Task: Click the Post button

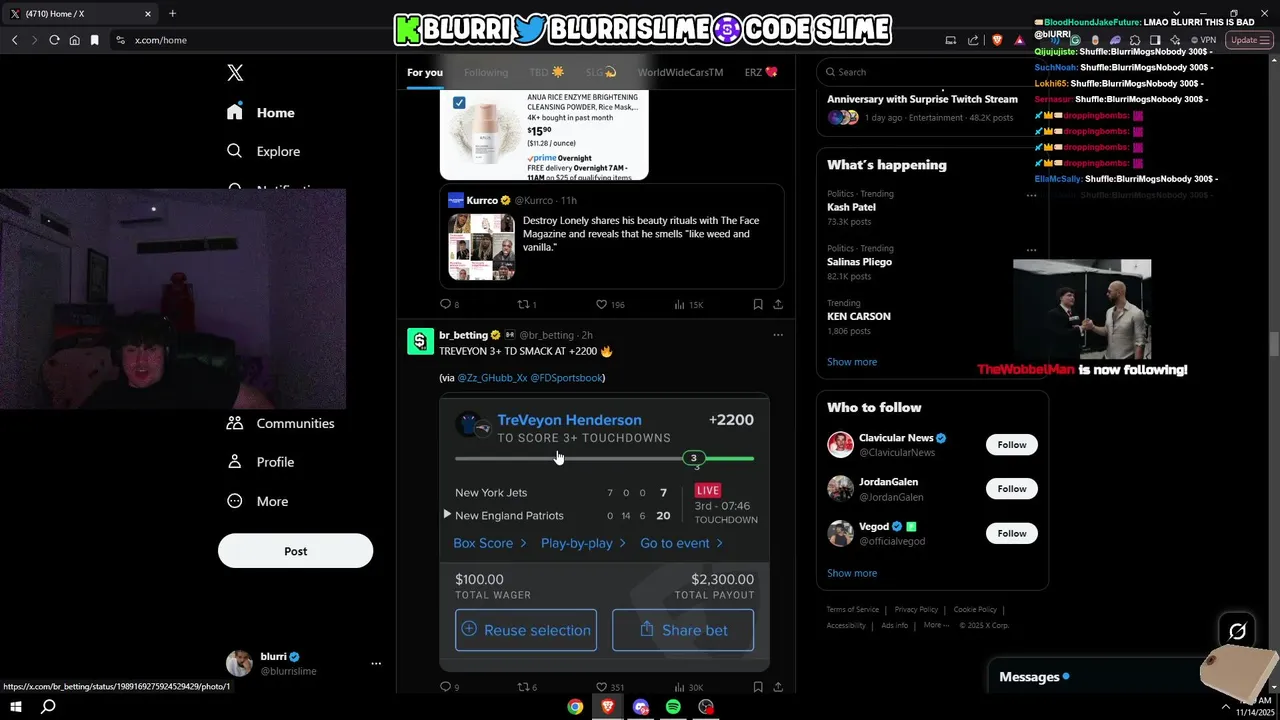Action: pos(295,551)
